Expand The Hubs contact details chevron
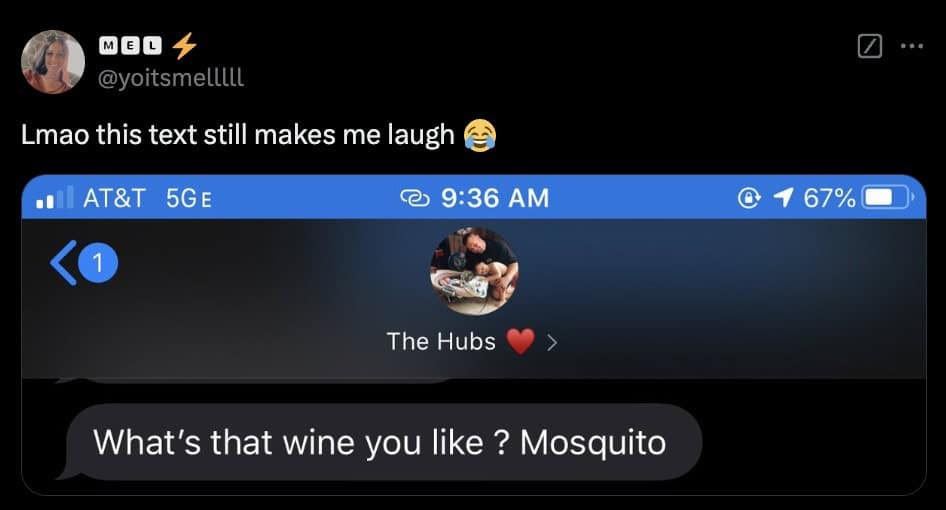The image size is (946, 510). coord(551,343)
